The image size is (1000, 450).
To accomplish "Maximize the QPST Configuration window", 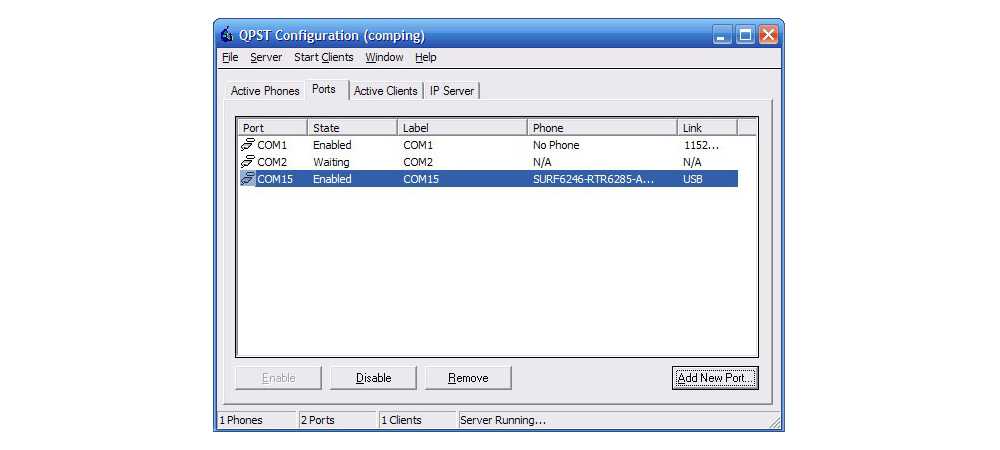I will [745, 35].
